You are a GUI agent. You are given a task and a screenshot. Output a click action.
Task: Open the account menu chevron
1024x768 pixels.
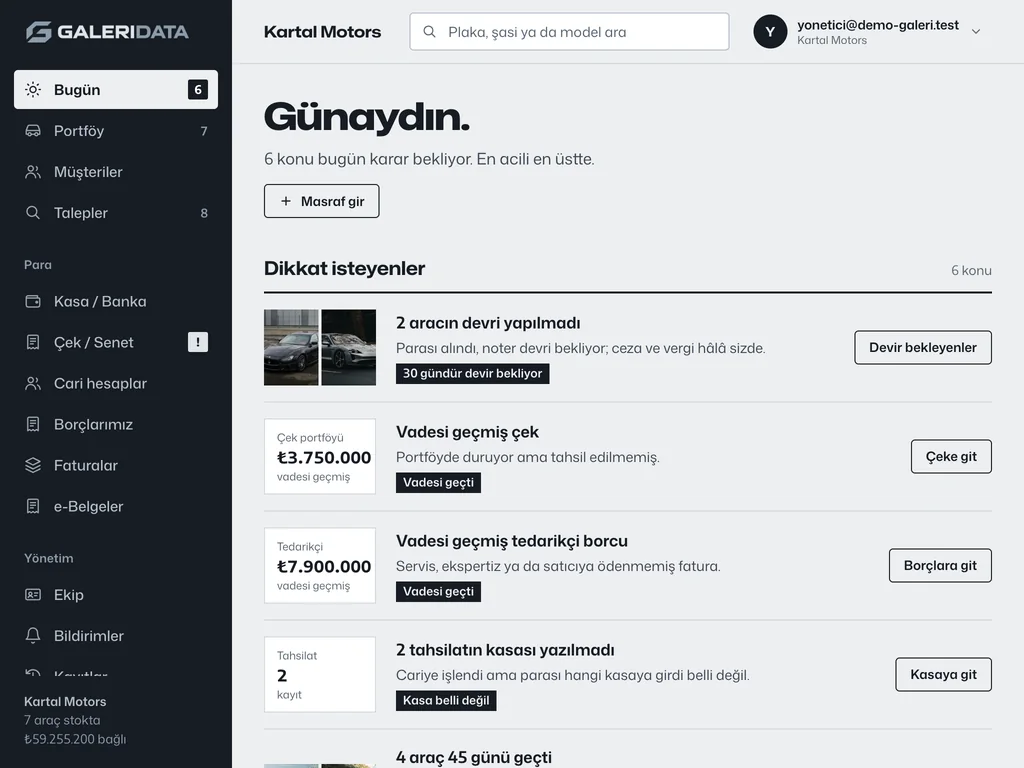(976, 31)
